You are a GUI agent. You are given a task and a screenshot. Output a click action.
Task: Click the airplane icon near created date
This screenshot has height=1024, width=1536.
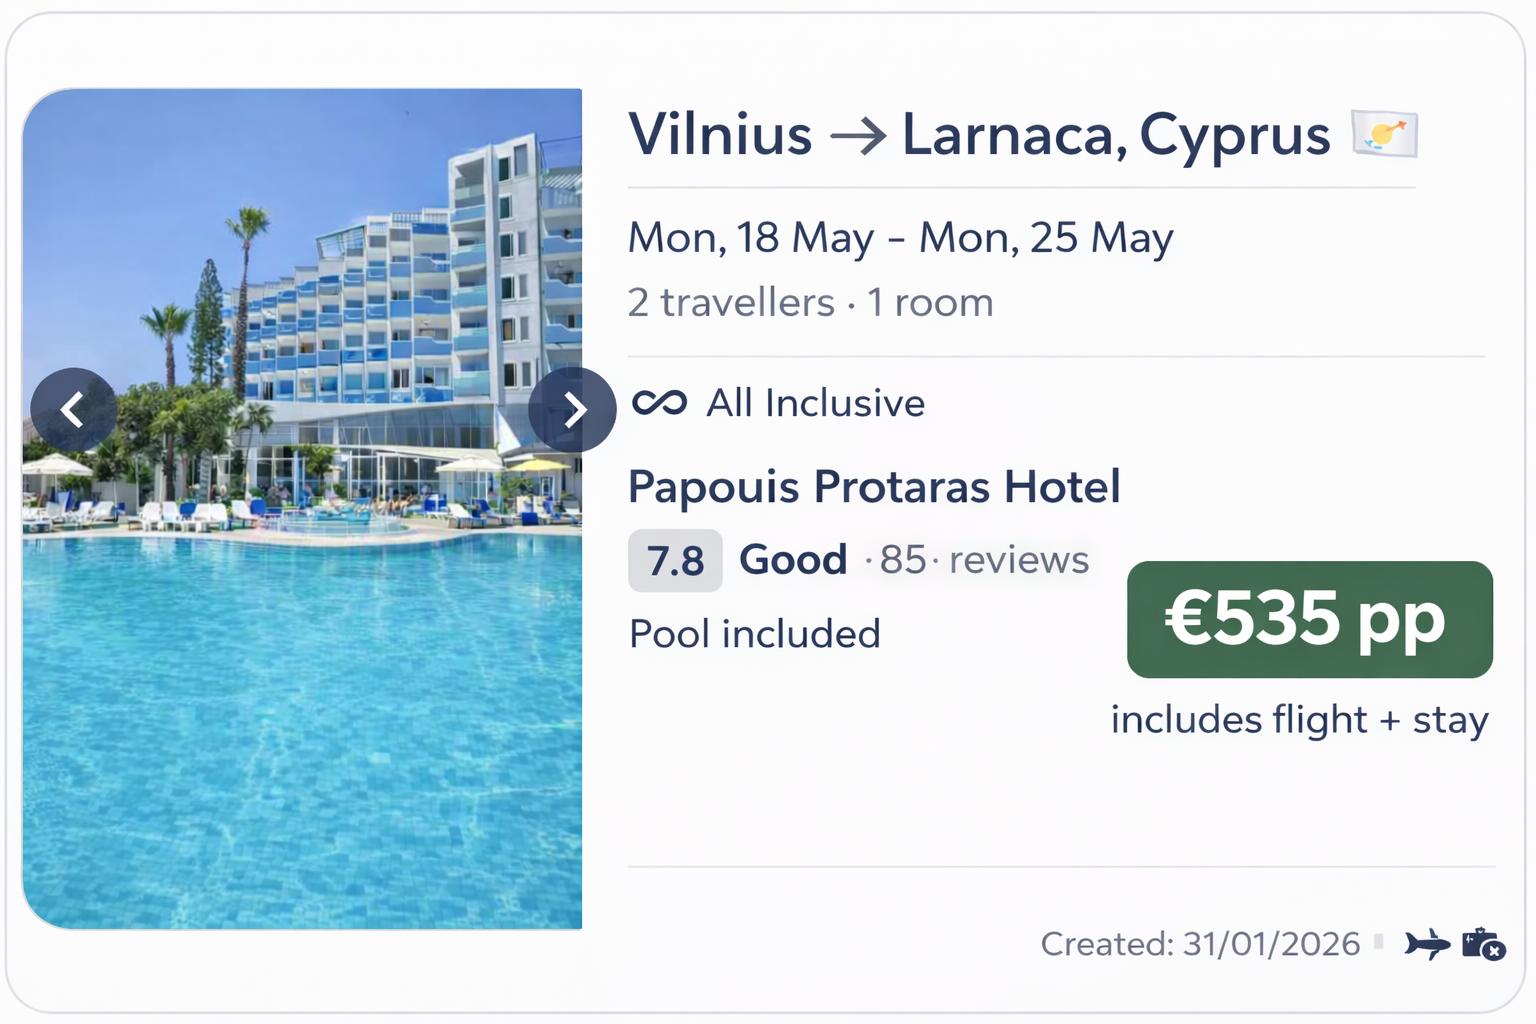(1426, 943)
